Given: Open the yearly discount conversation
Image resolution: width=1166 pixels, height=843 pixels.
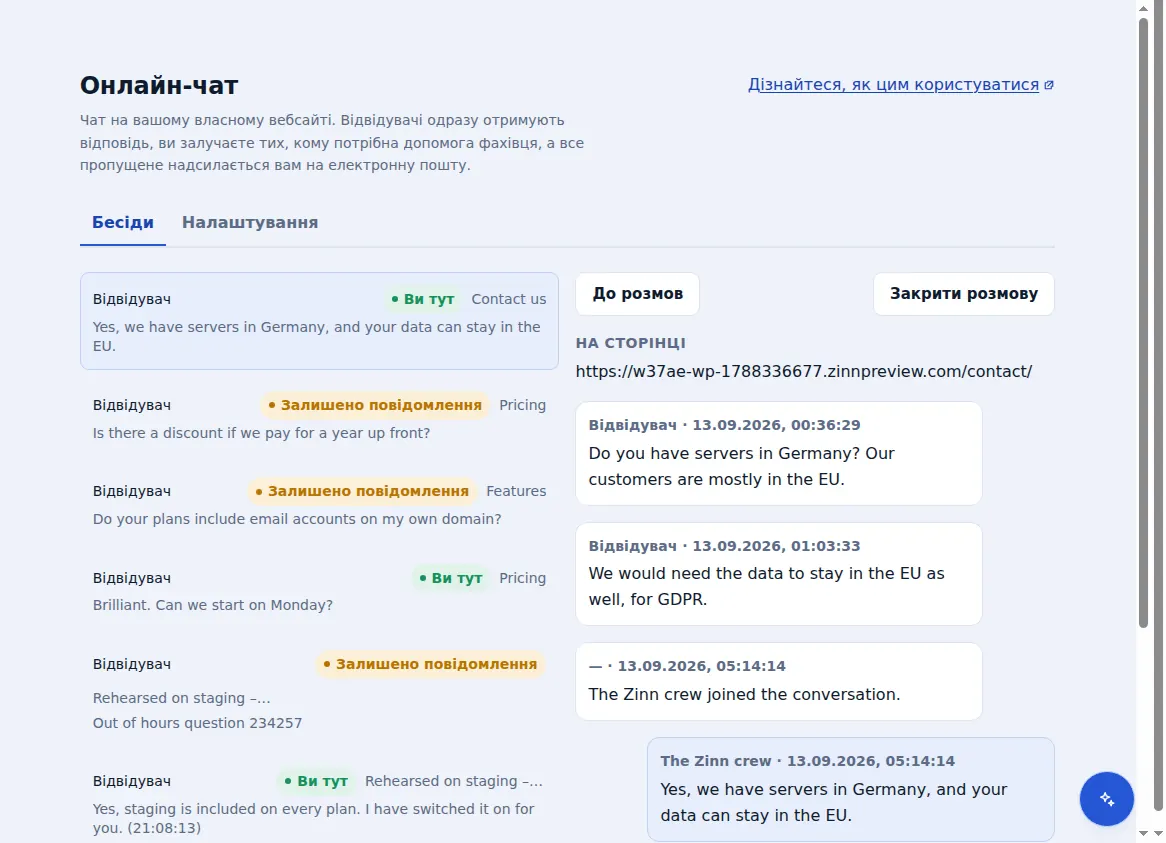Looking at the screenshot, I should tap(319, 419).
